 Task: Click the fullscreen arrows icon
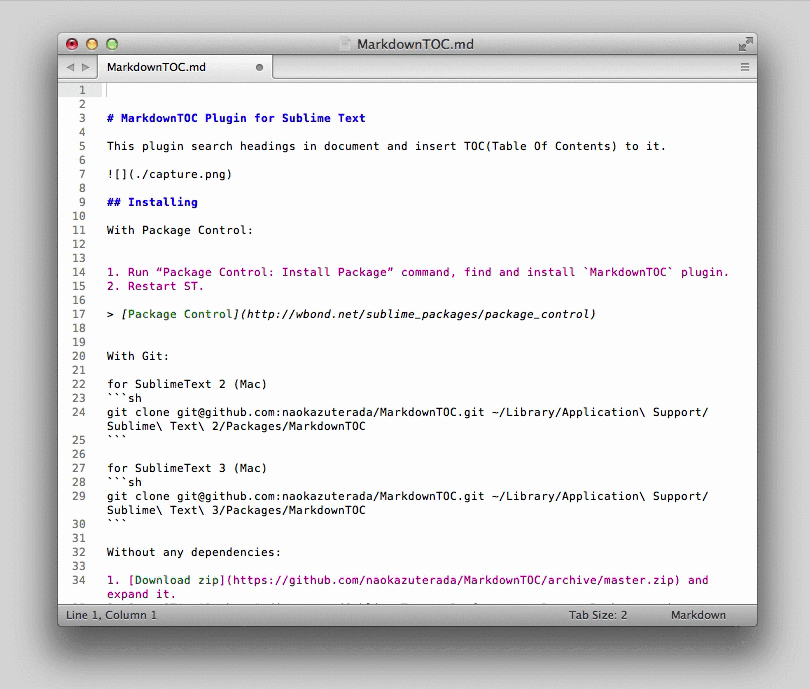pyautogui.click(x=745, y=44)
